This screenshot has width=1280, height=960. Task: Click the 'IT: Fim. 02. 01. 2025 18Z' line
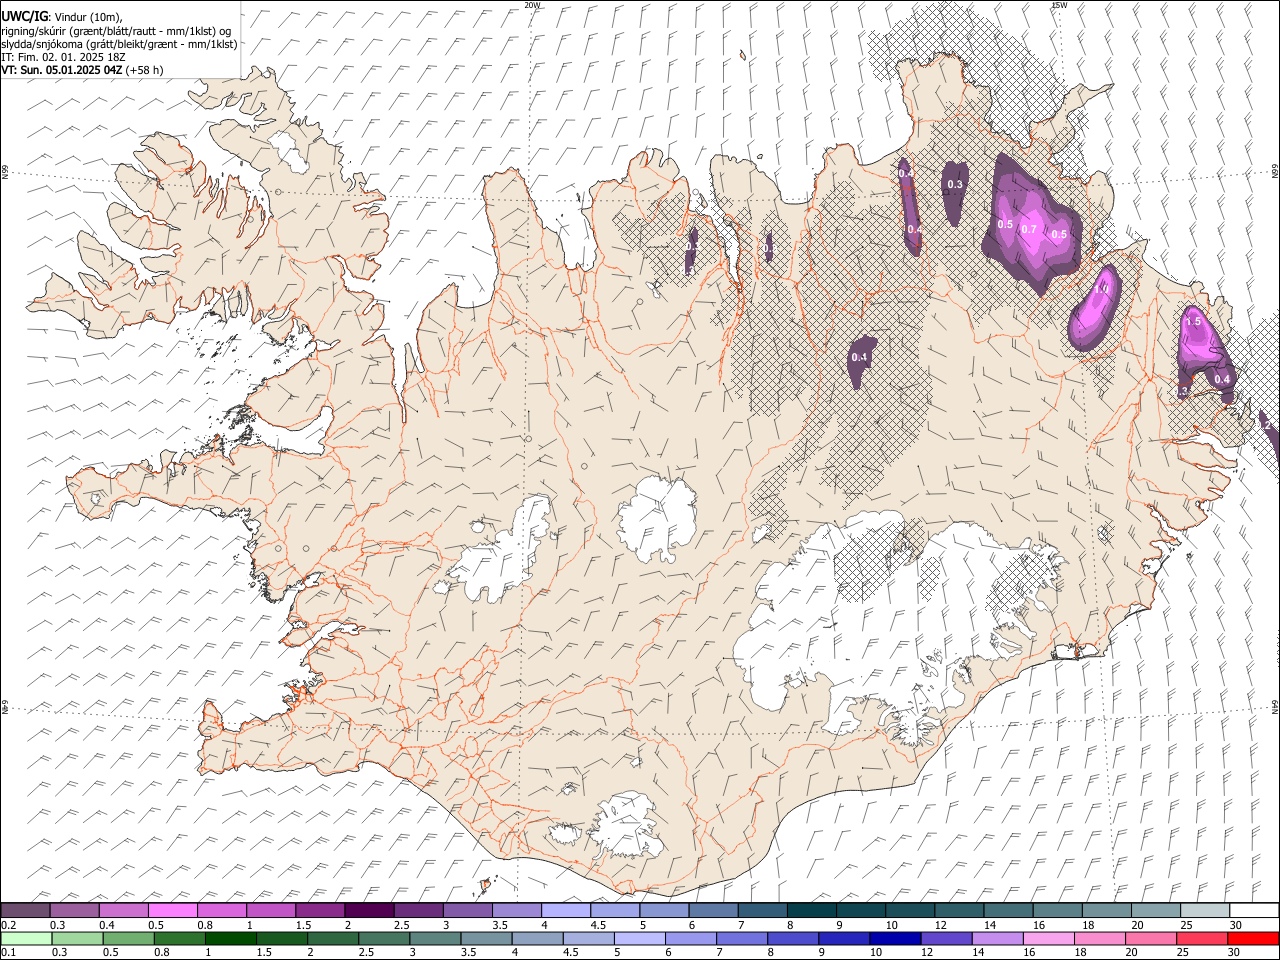pos(63,57)
